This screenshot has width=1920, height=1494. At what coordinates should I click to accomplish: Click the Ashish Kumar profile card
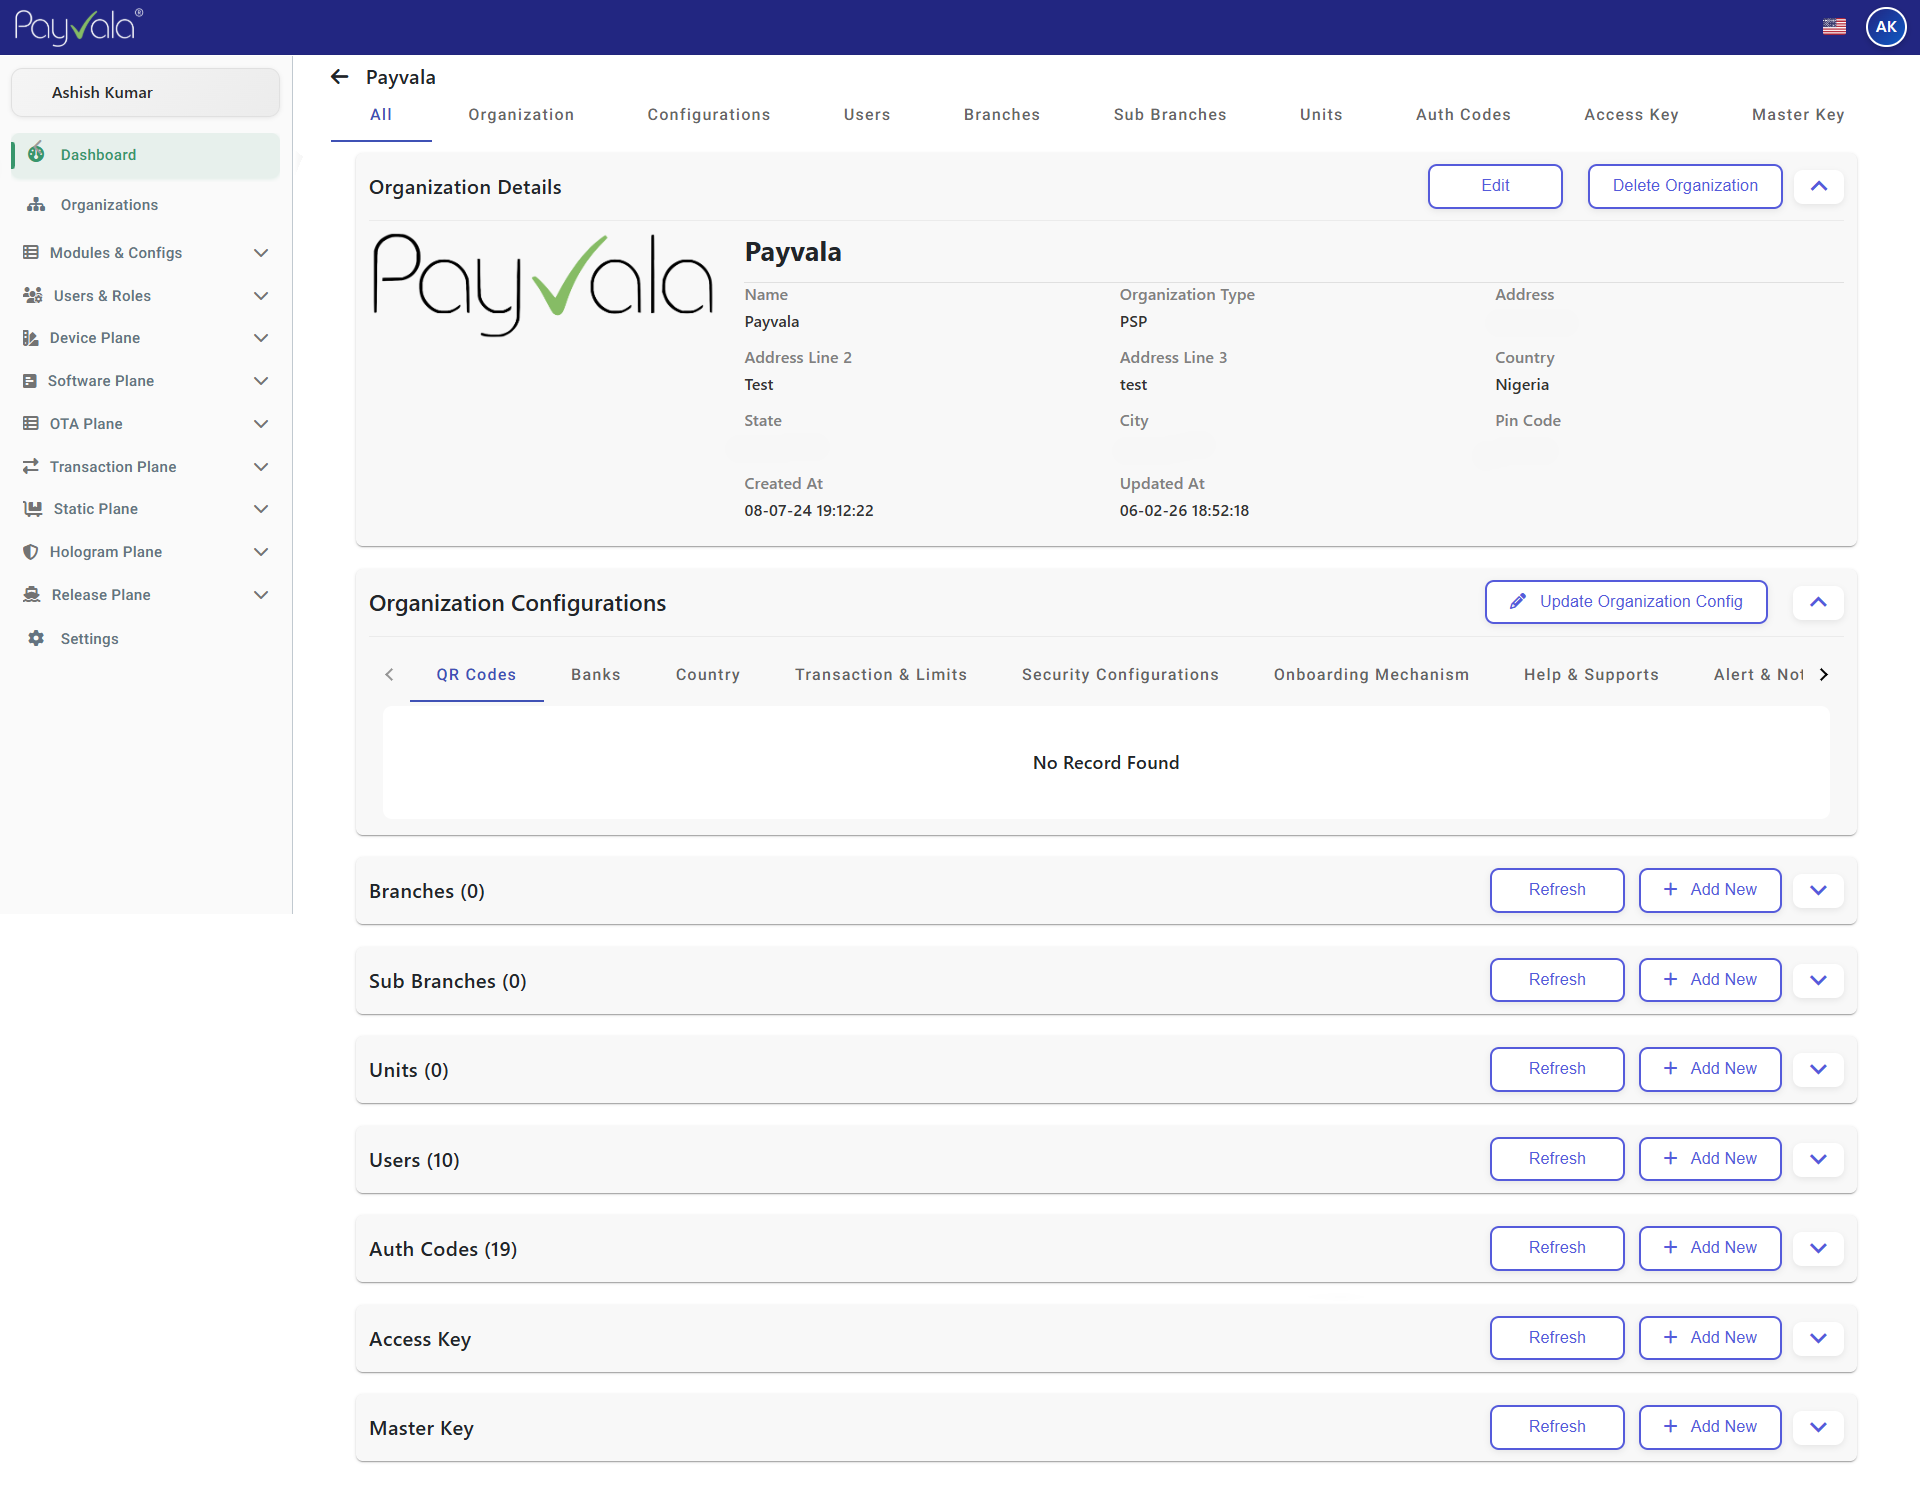coord(145,92)
